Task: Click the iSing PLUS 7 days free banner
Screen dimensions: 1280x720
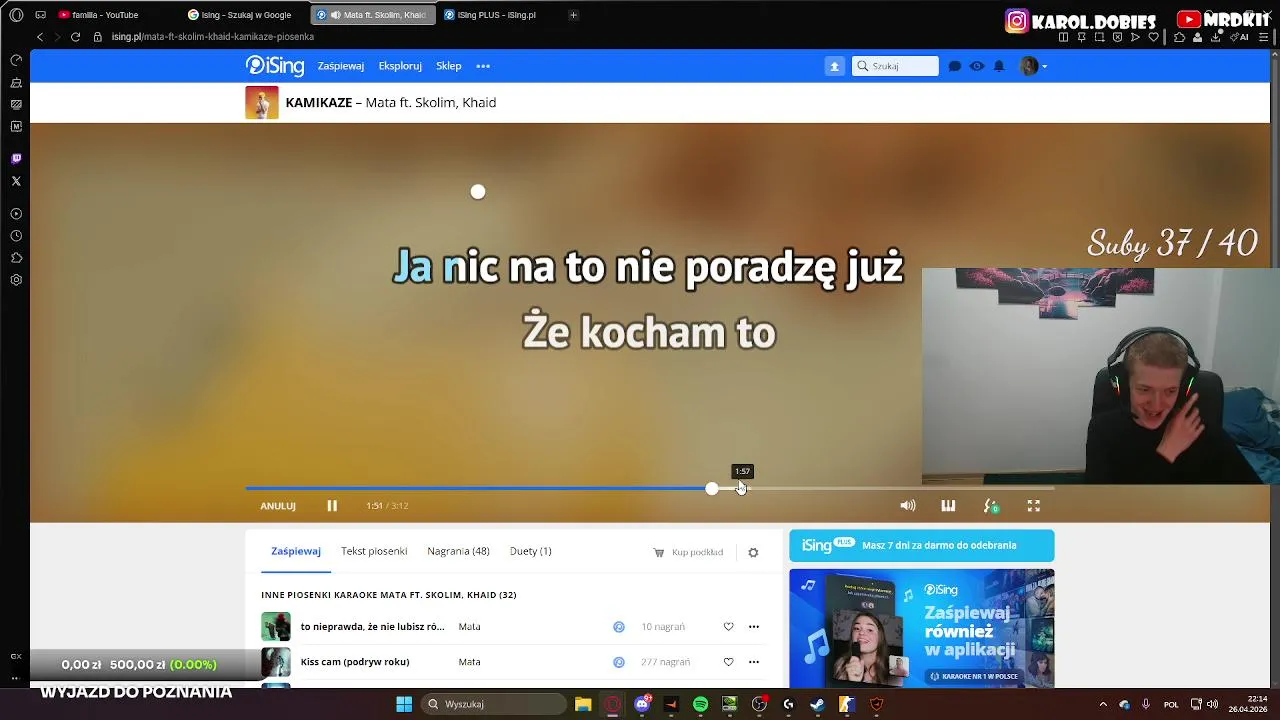Action: [921, 545]
